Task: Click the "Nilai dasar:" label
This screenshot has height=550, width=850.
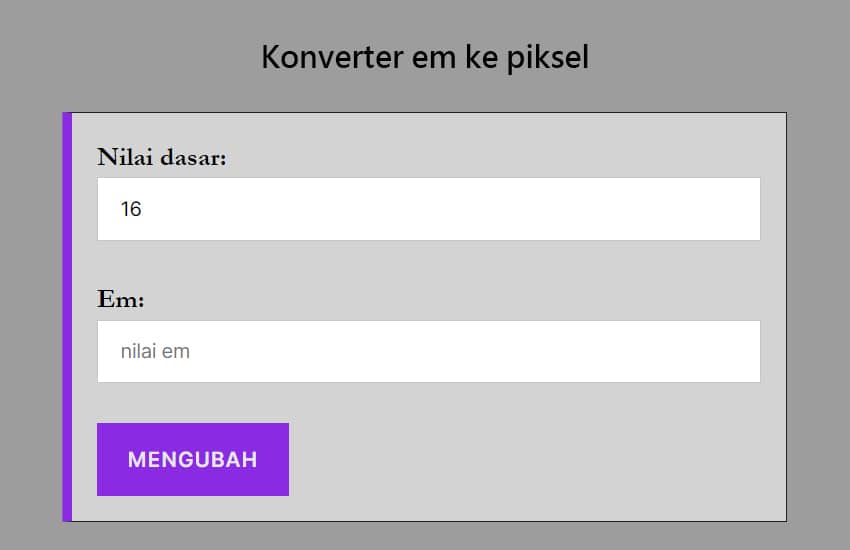Action: [162, 158]
